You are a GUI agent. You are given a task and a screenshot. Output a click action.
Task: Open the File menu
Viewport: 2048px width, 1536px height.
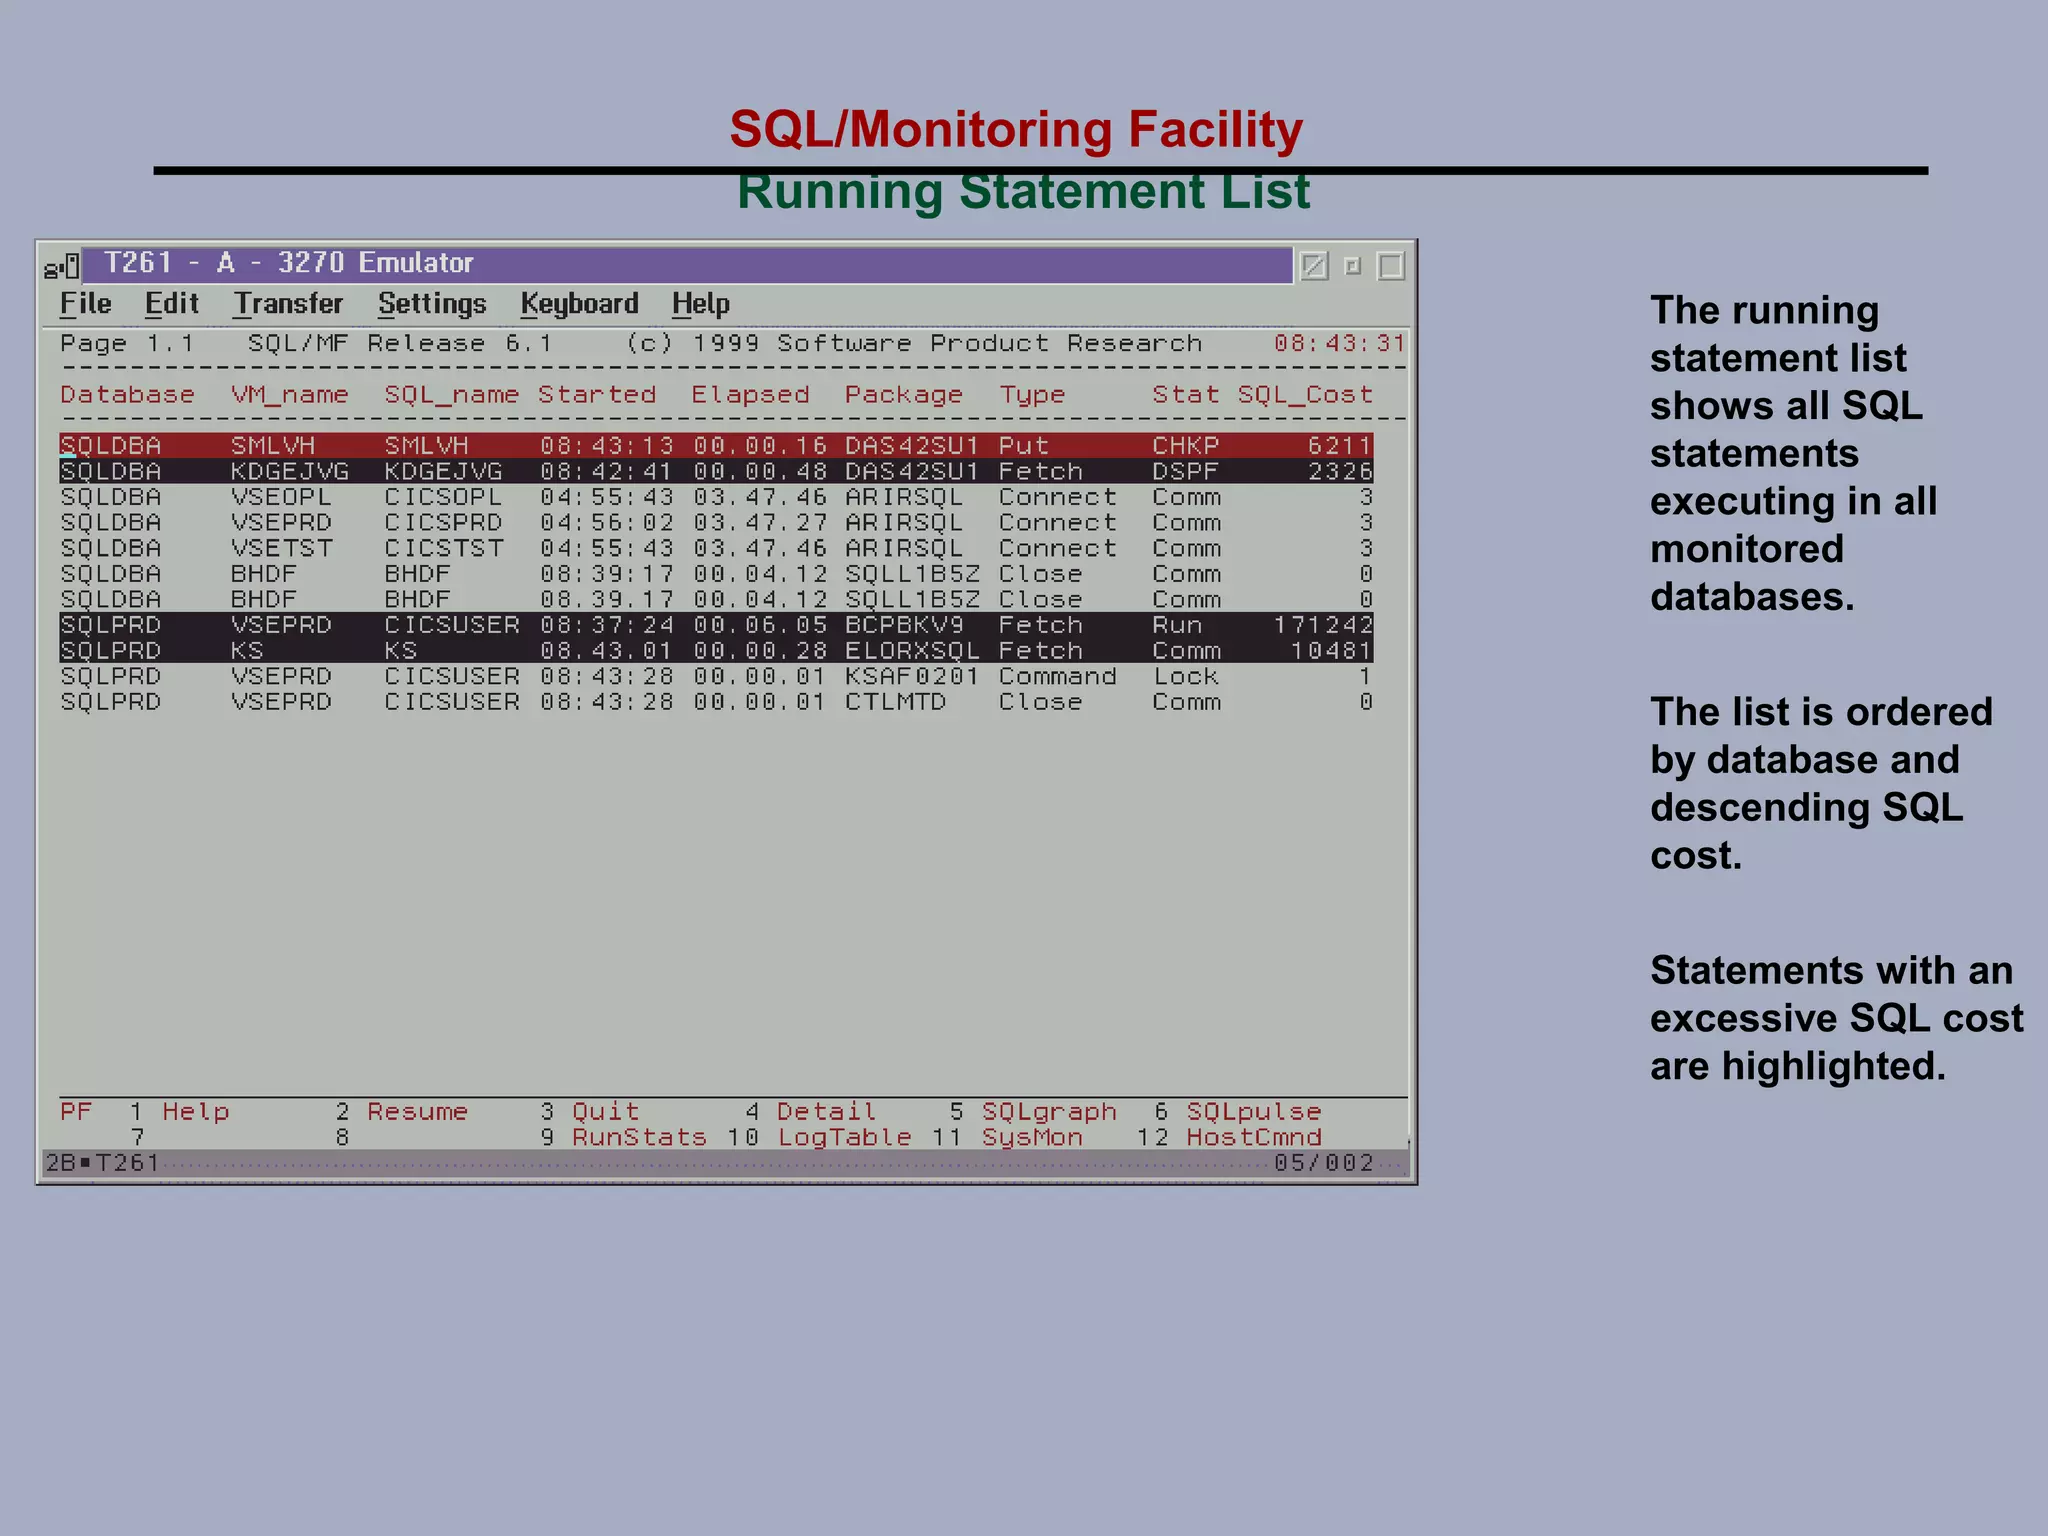click(x=85, y=304)
